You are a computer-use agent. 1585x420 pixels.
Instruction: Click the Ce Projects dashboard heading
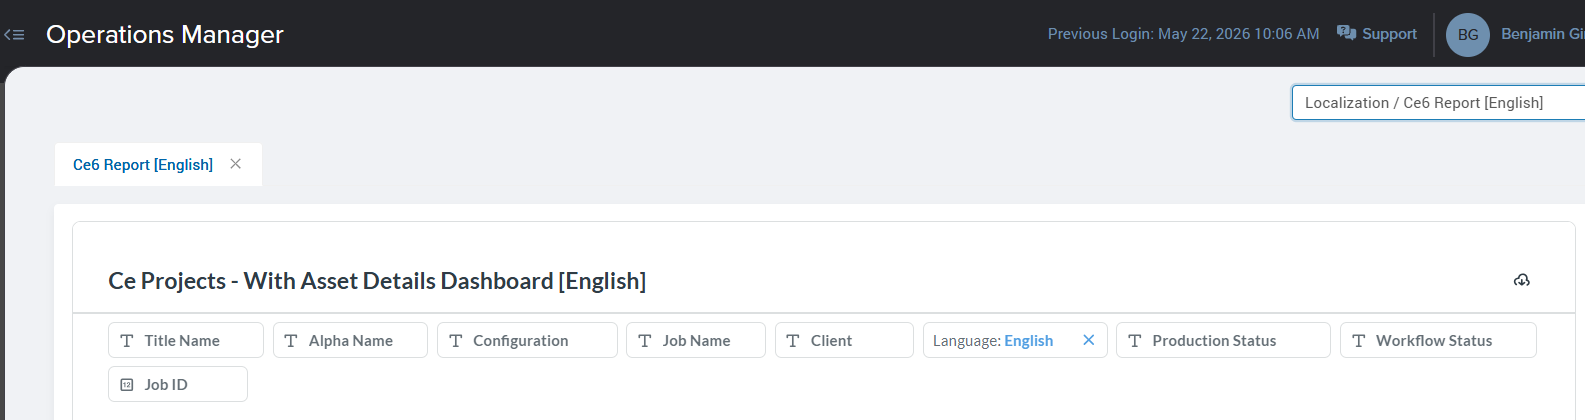[x=377, y=281]
